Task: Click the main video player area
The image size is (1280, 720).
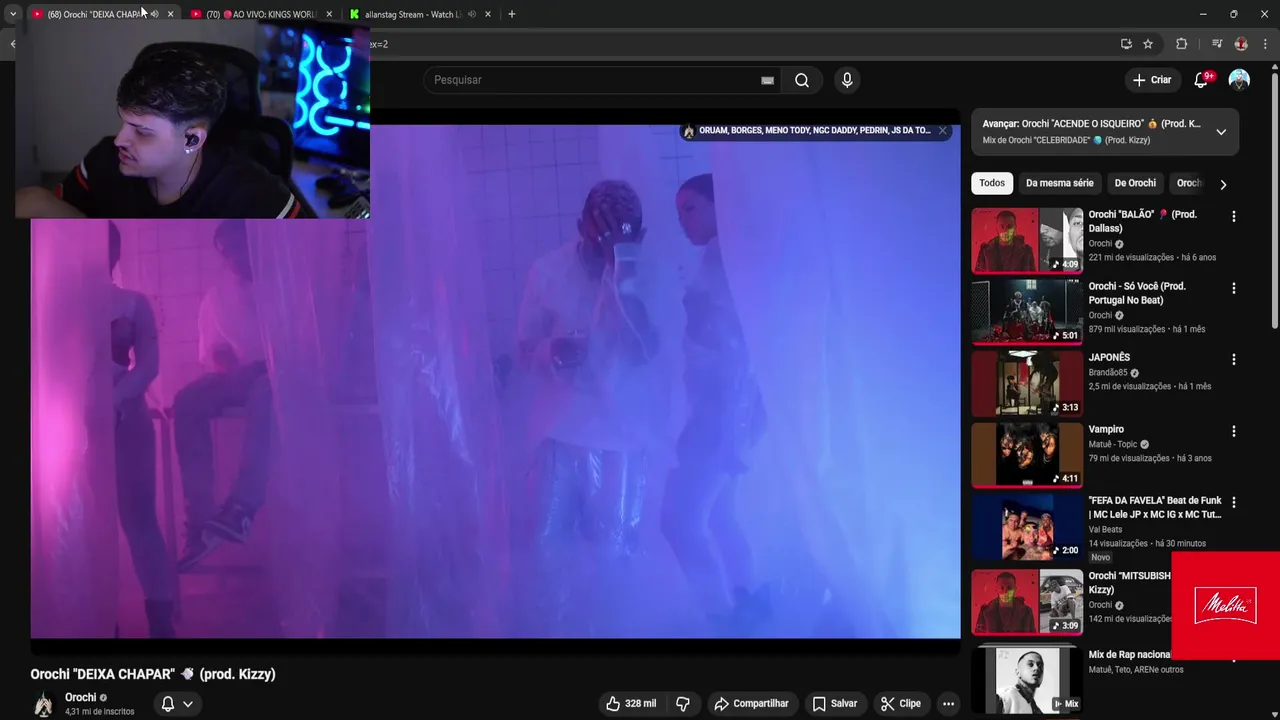Action: coord(495,380)
